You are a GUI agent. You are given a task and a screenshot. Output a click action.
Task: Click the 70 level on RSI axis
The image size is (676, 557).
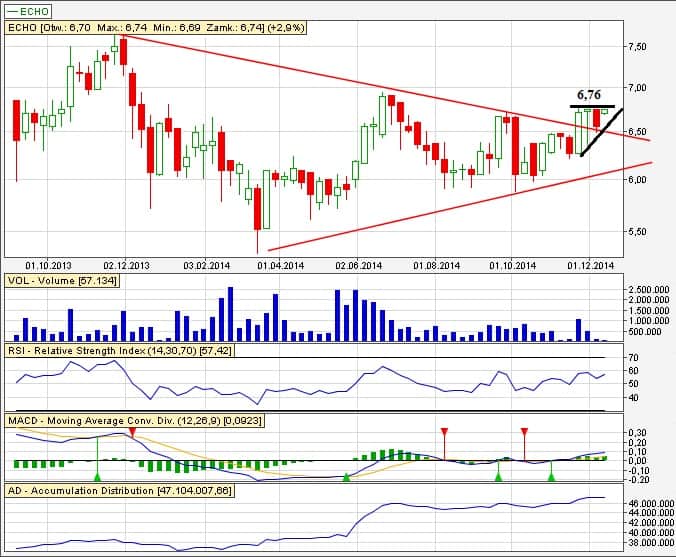coord(633,357)
